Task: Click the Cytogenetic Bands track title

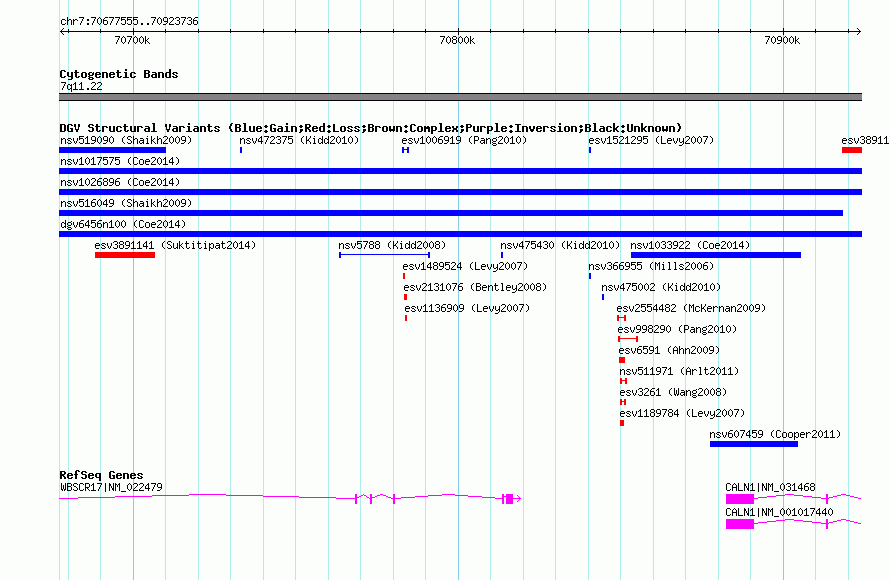Action: tap(119, 74)
